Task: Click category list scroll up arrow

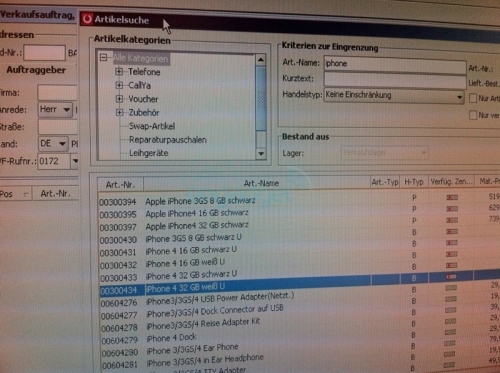Action: click(261, 60)
